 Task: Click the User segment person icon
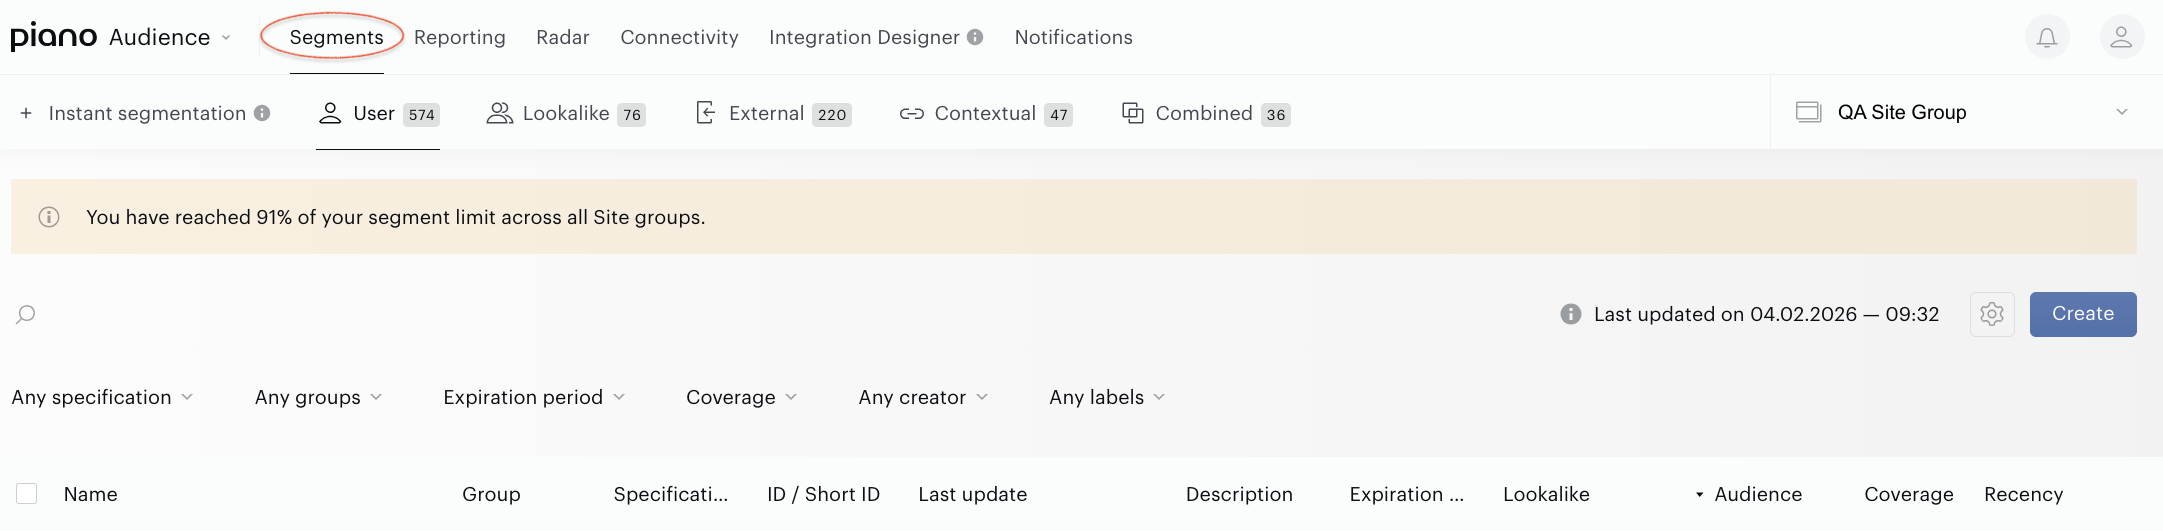330,113
